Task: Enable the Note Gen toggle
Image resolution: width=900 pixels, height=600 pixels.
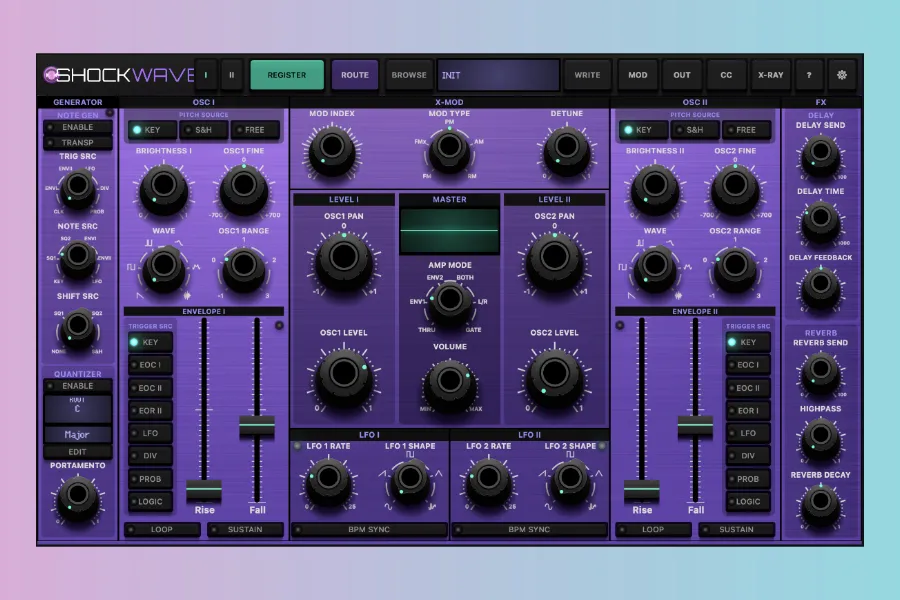Action: click(77, 128)
